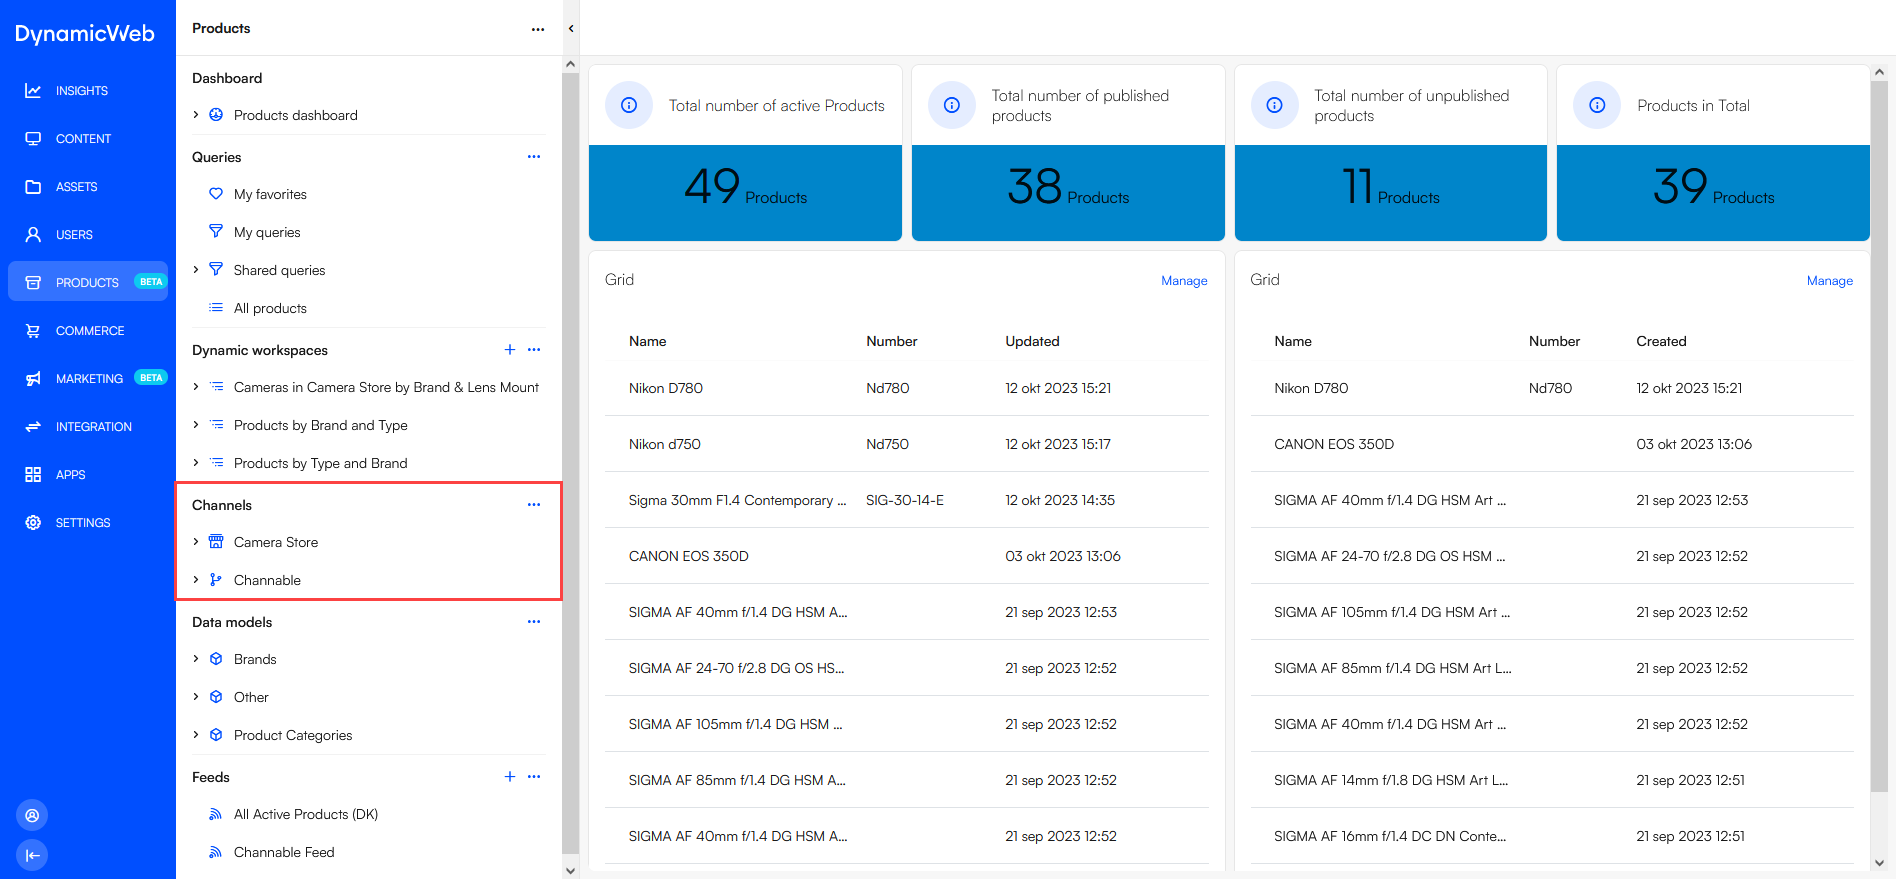Image resolution: width=1896 pixels, height=879 pixels.
Task: Open Dynamic workspaces options menu
Action: [x=534, y=350]
